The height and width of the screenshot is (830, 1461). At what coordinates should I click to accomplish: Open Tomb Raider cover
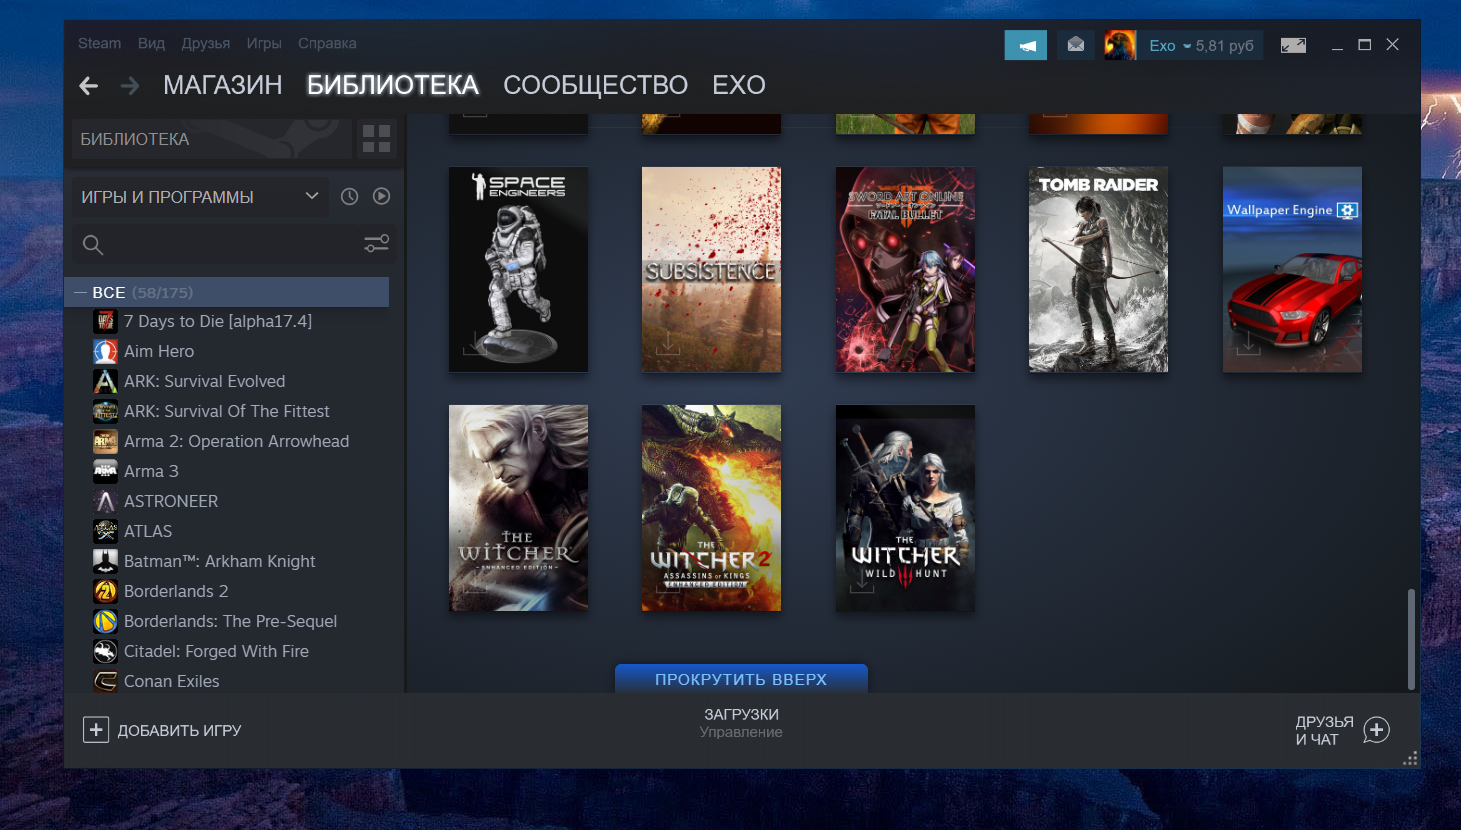click(1098, 270)
